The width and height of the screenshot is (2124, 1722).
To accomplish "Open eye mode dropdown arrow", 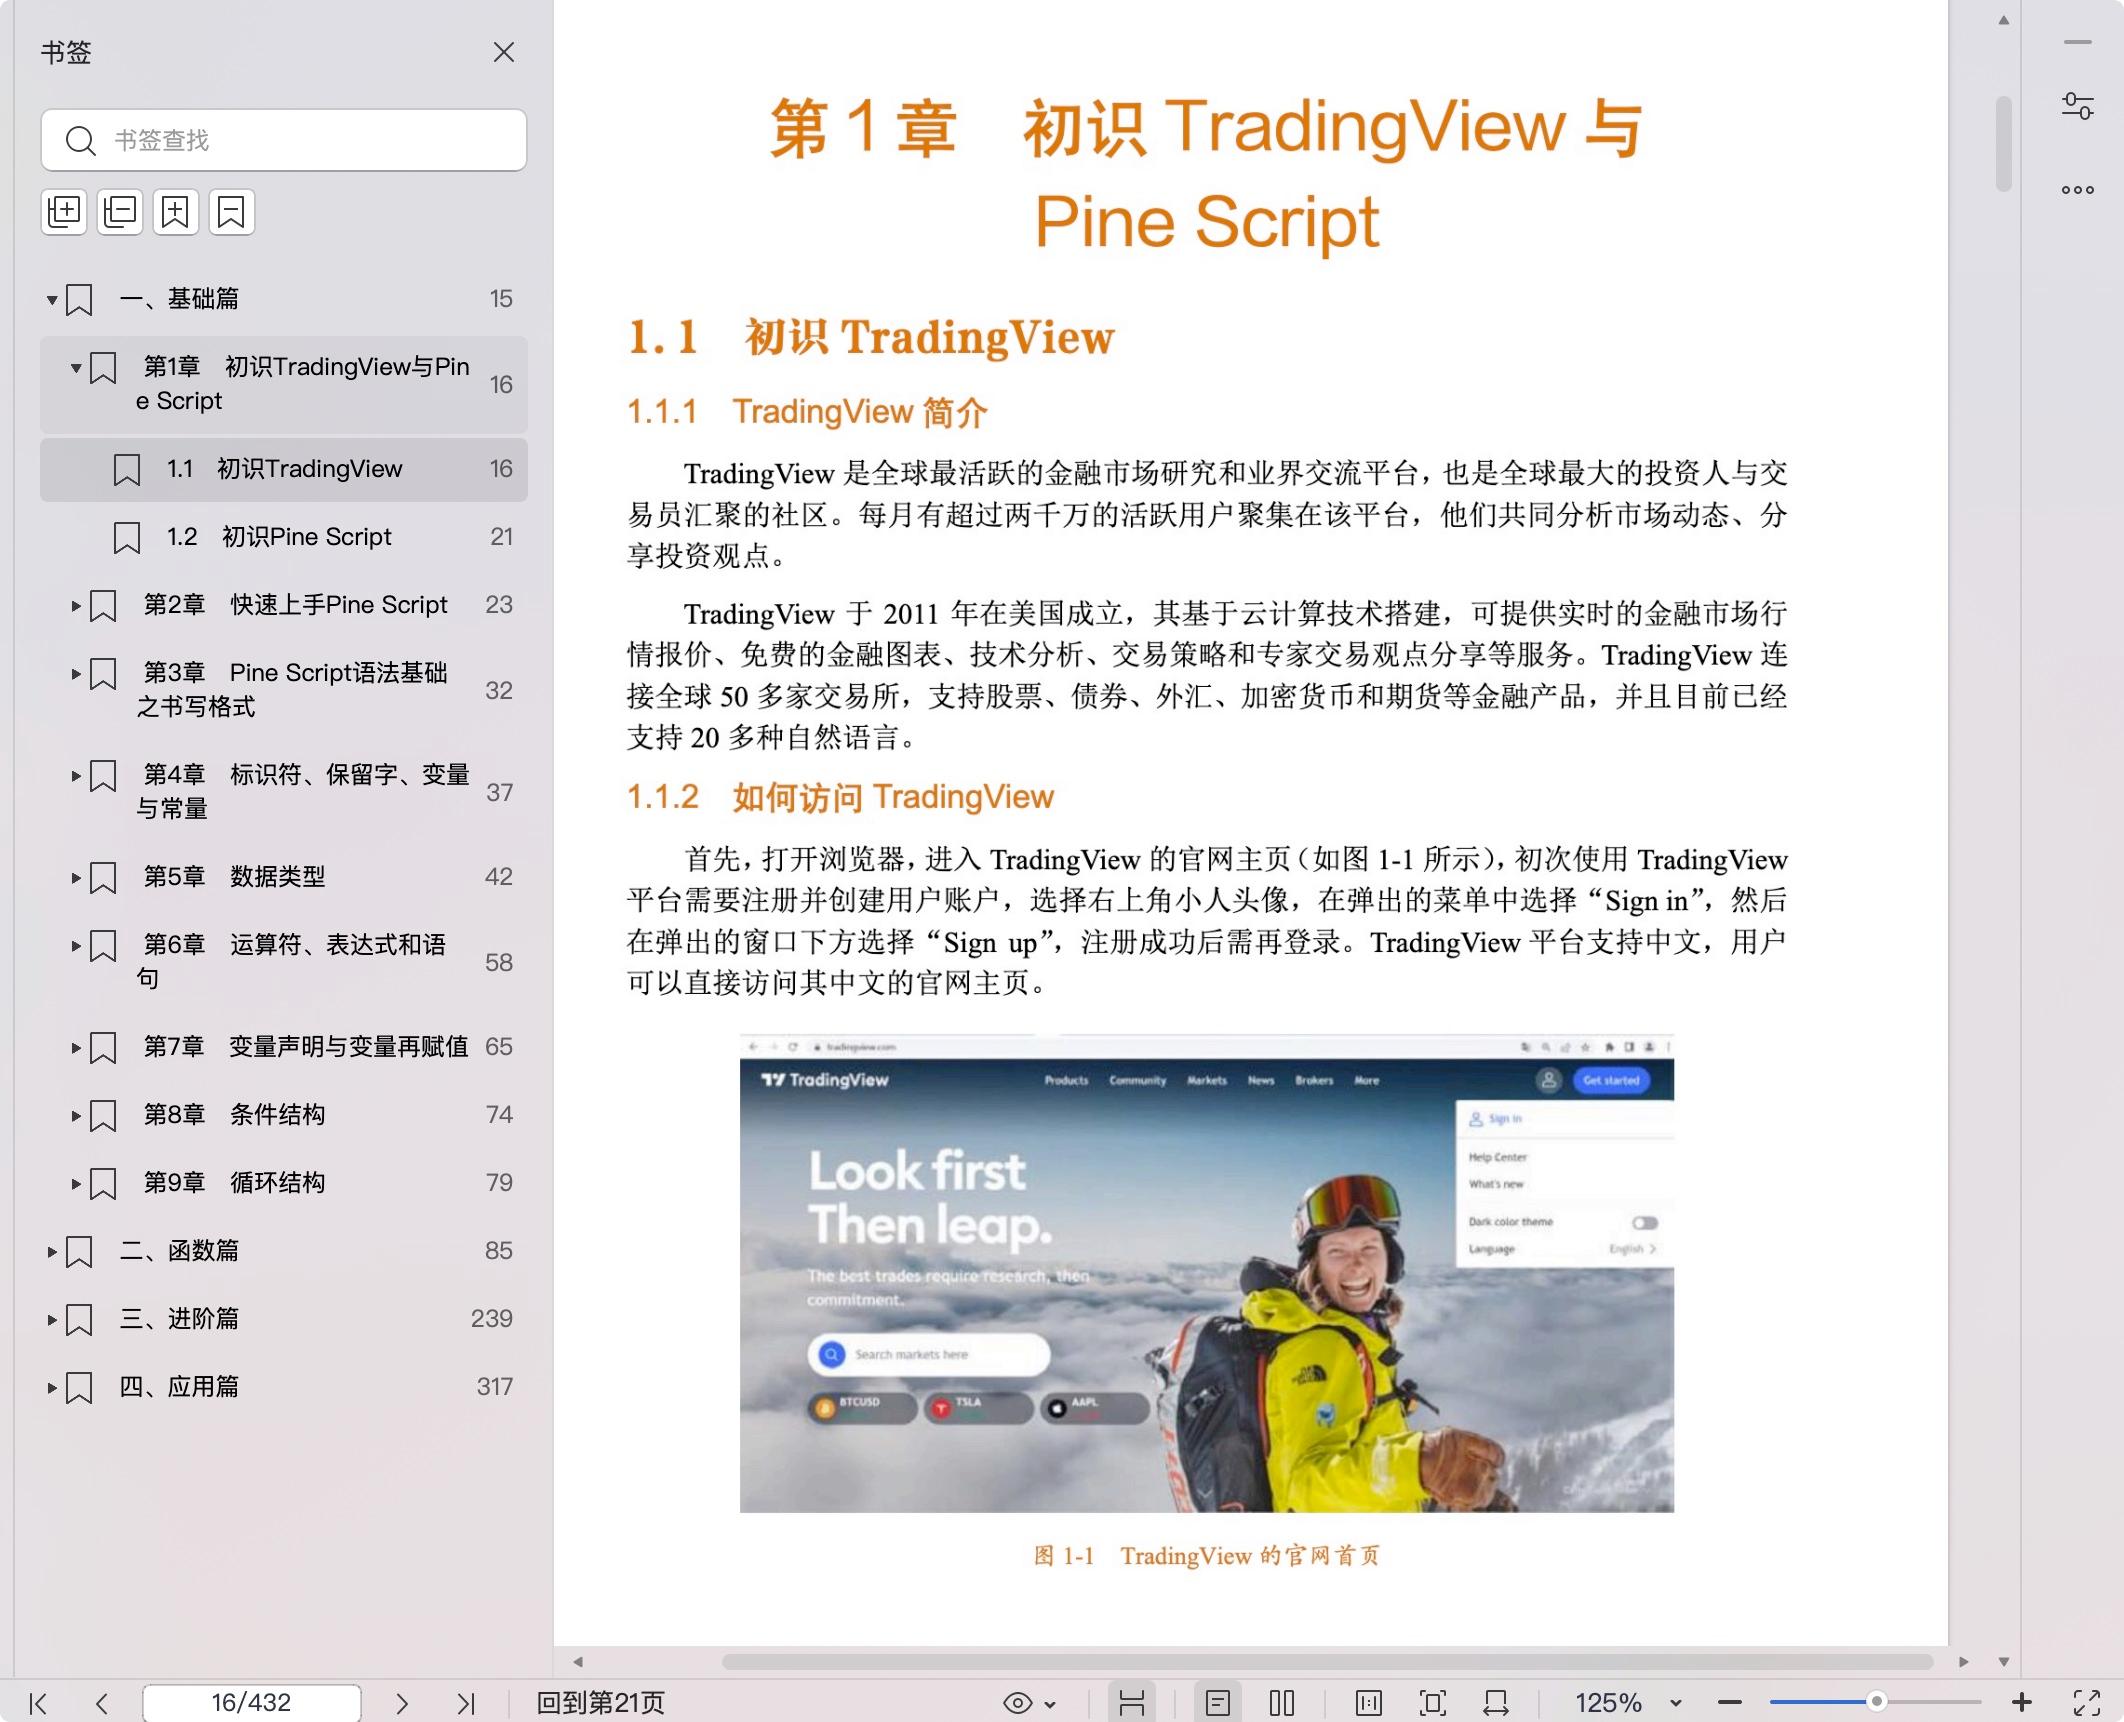I will pos(1050,1704).
